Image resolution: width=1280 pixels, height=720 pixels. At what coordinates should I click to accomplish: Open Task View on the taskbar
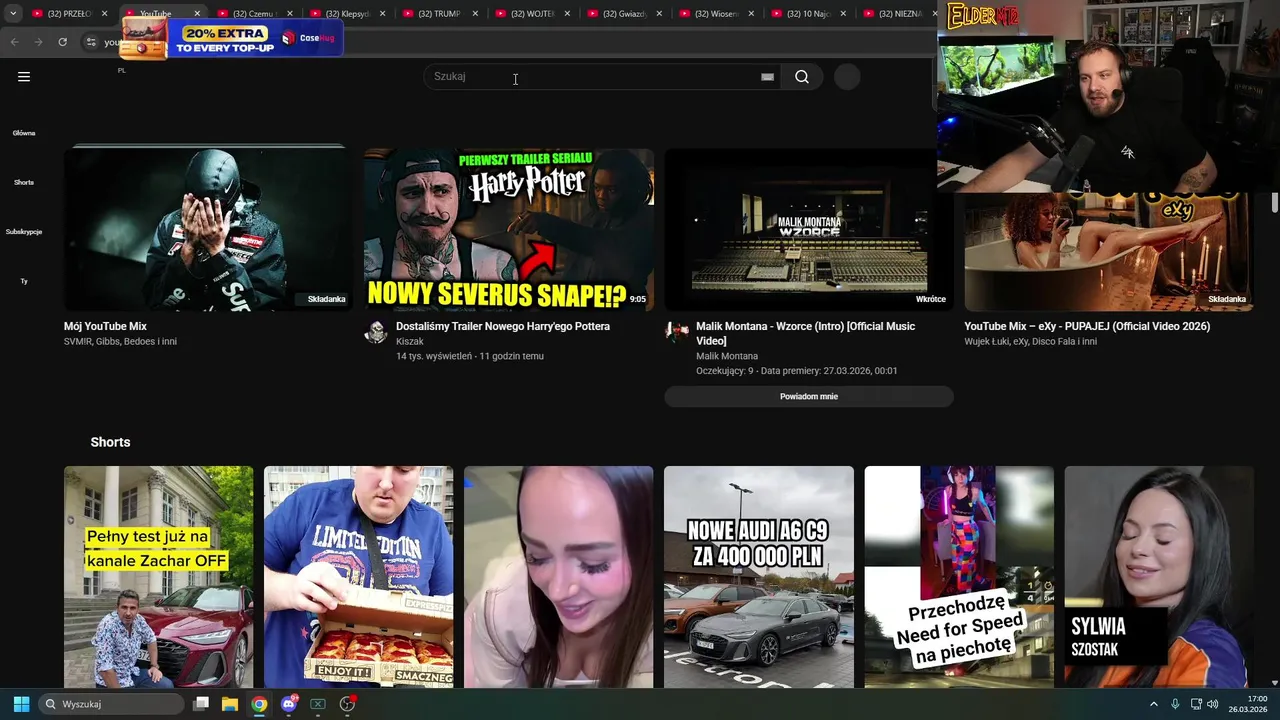coord(201,704)
